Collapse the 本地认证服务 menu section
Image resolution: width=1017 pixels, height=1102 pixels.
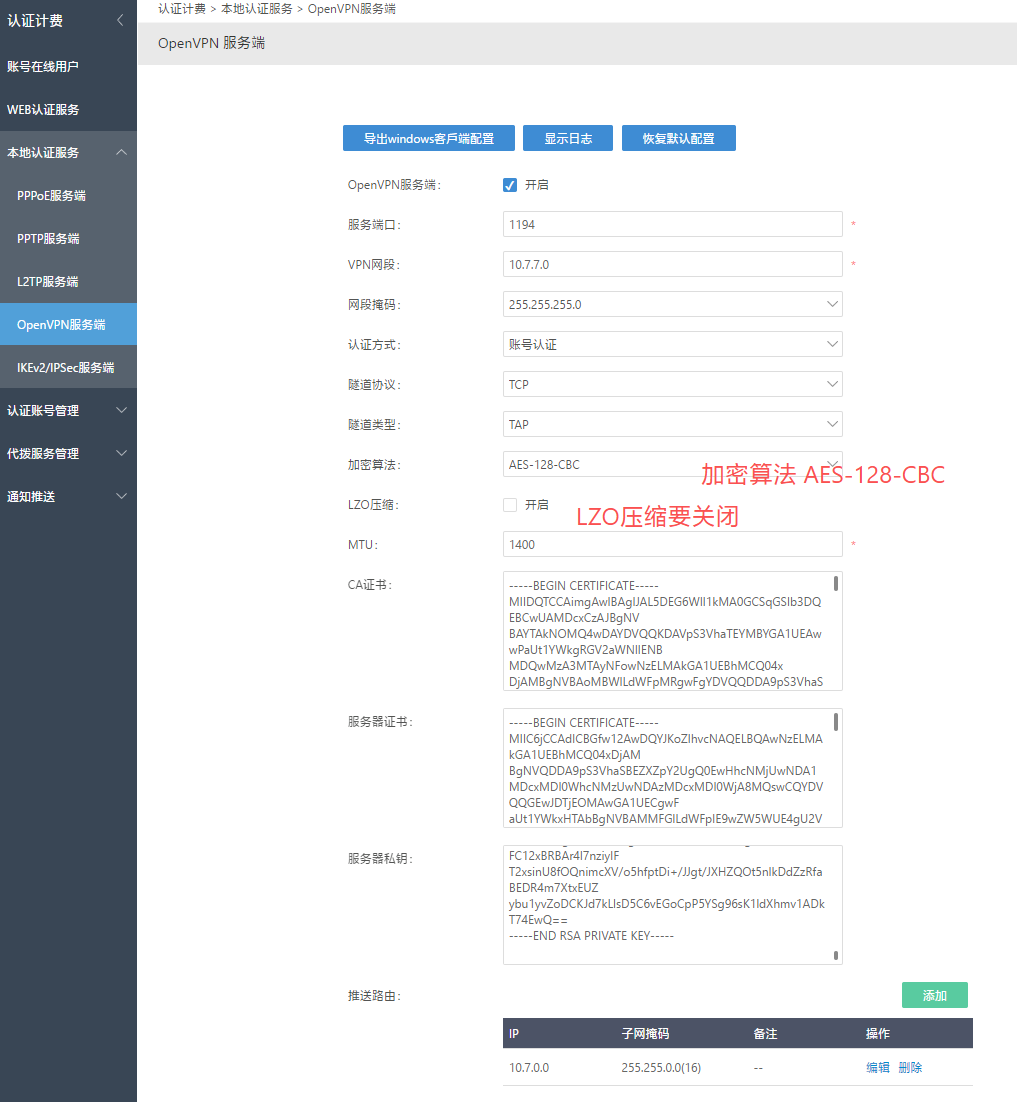point(121,153)
